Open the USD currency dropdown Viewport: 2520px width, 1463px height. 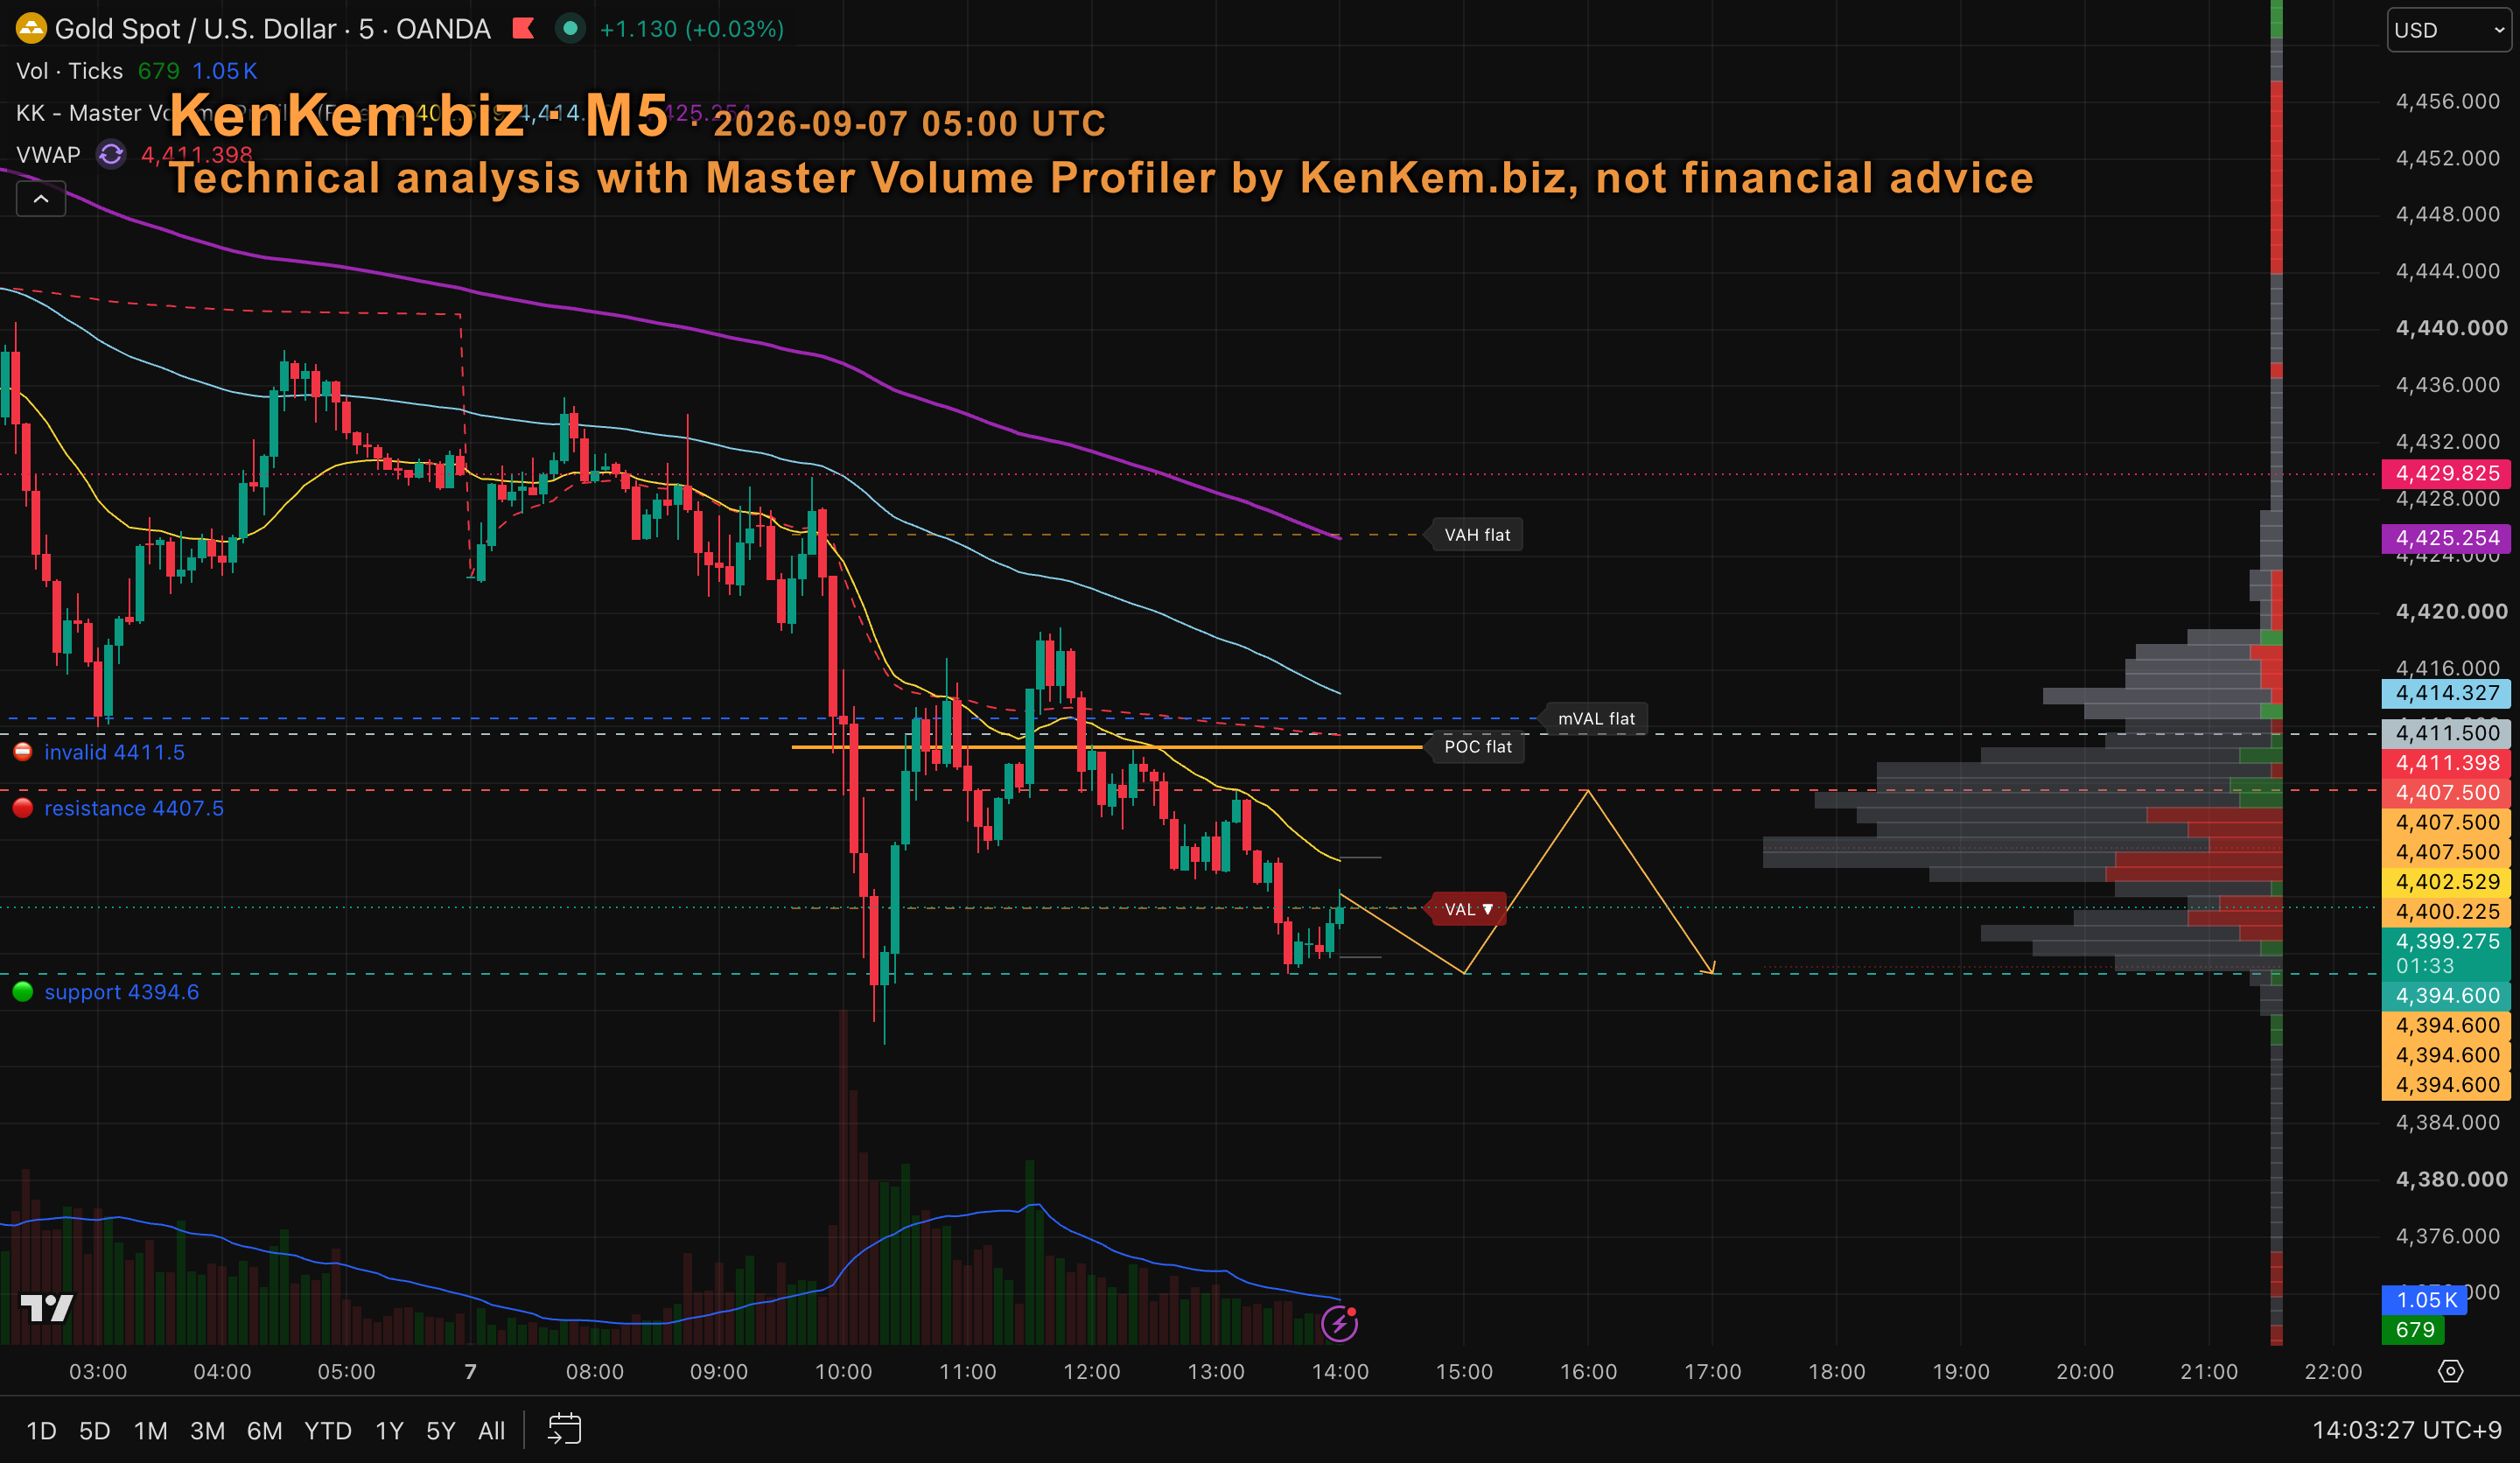(2450, 30)
